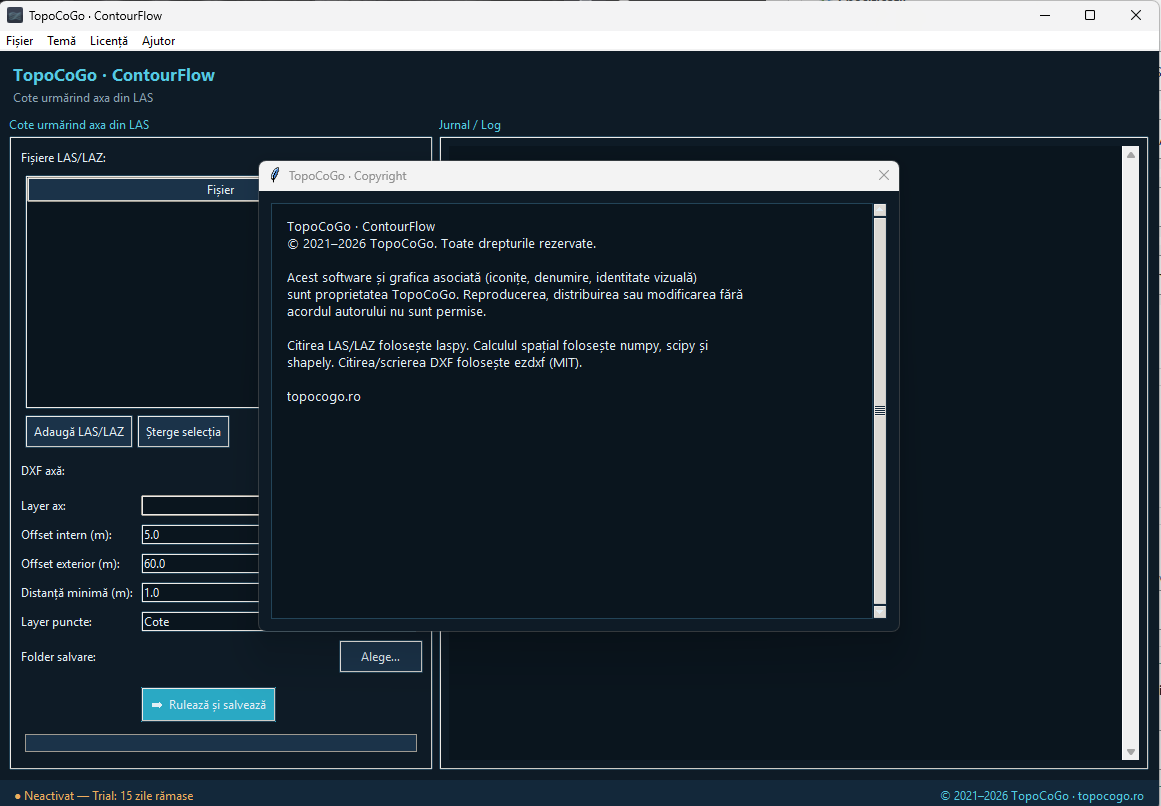Screen dimensions: 1161x806
Task: Open the Fișier menu
Action: point(20,41)
